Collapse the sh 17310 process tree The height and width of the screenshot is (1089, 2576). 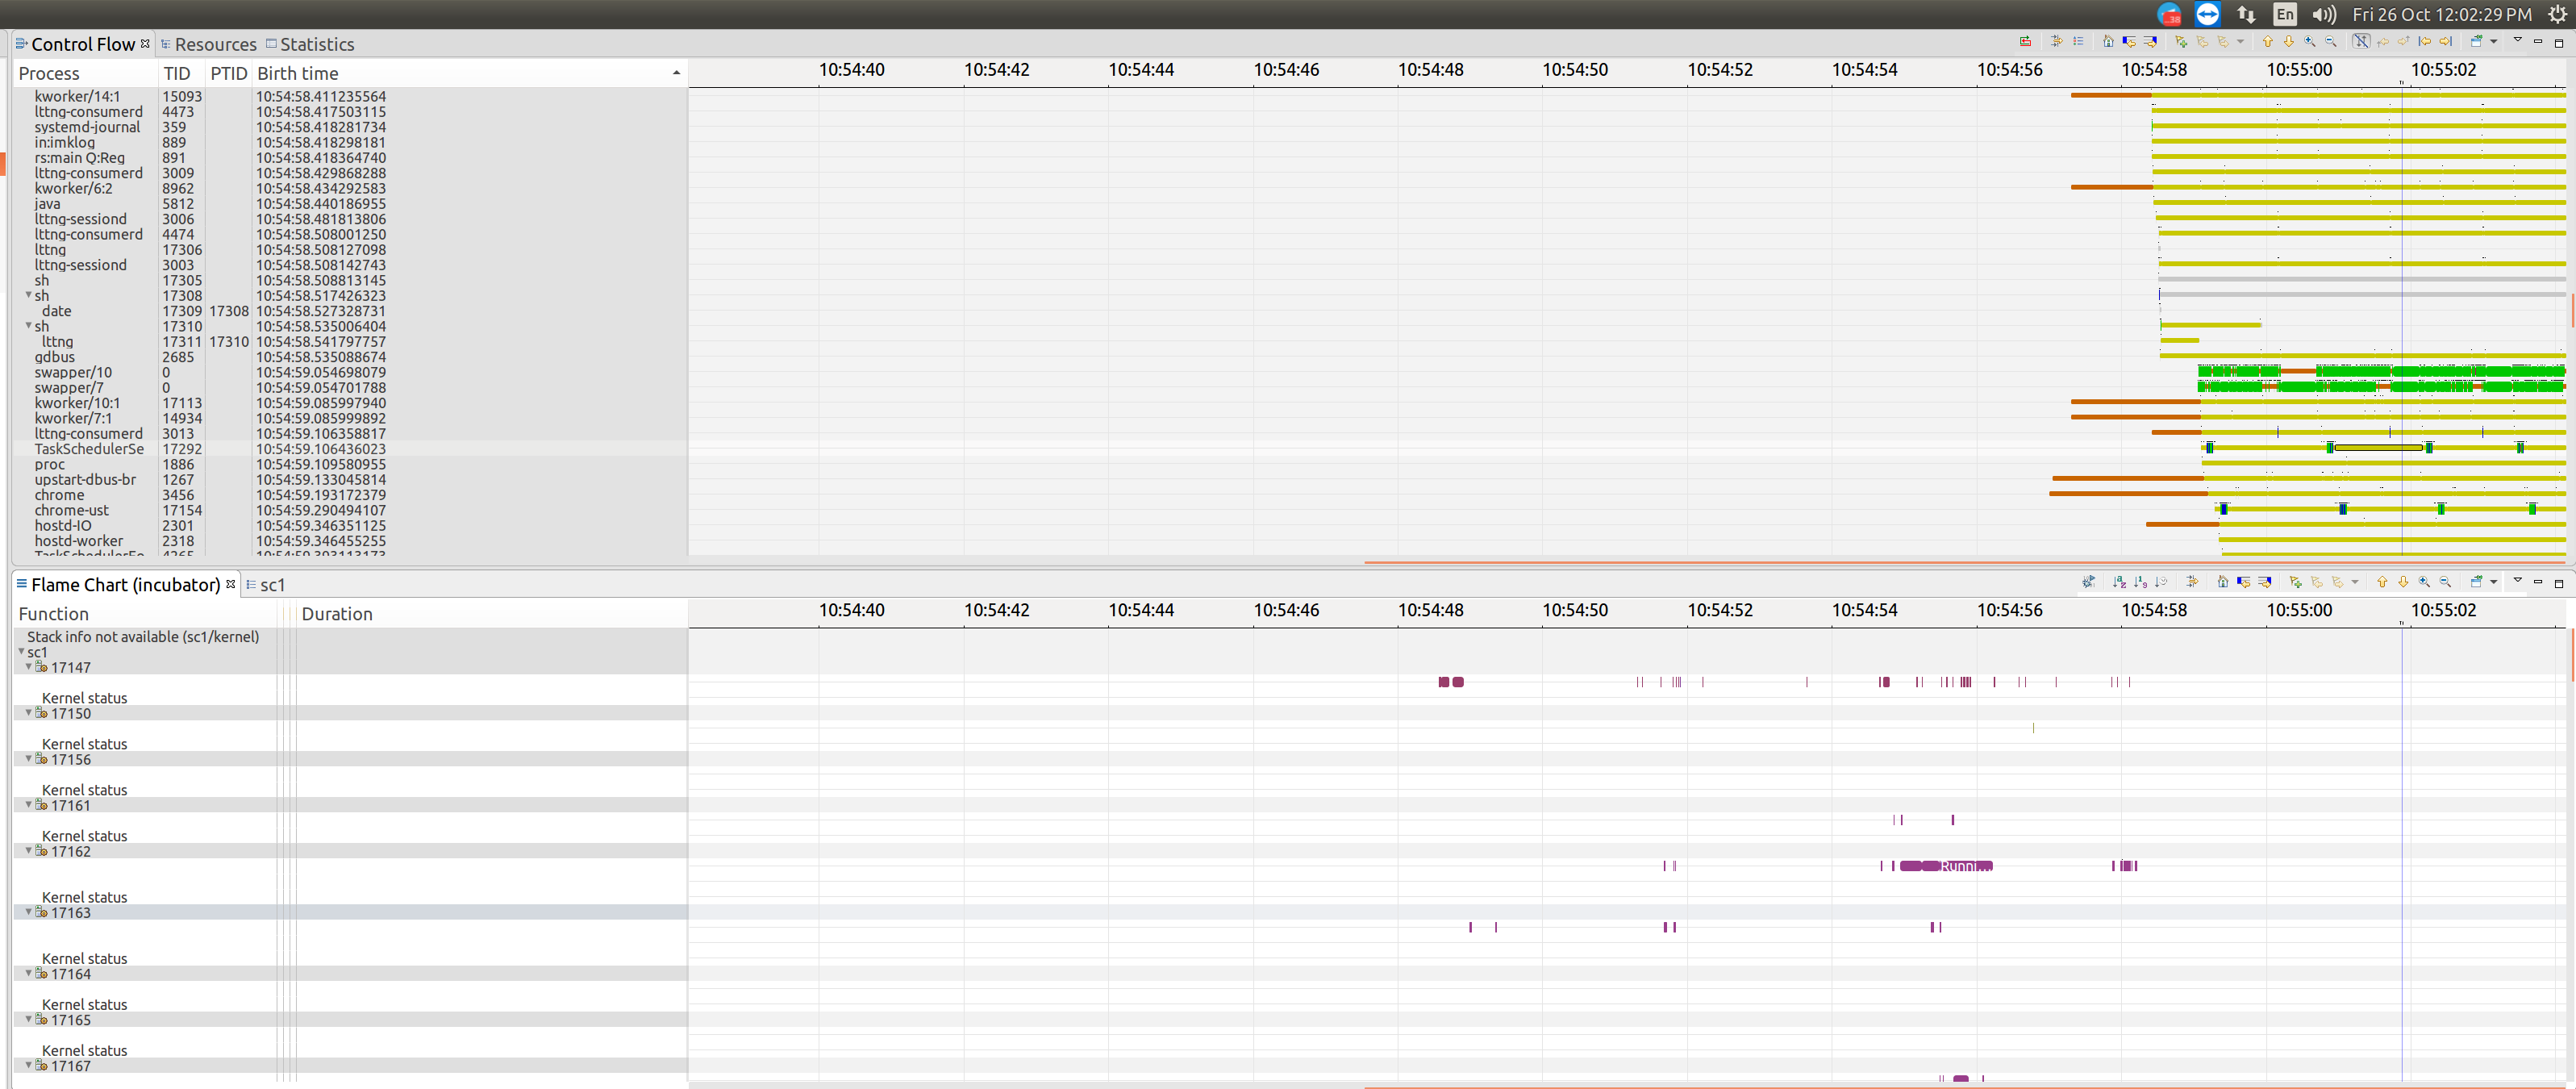point(28,326)
